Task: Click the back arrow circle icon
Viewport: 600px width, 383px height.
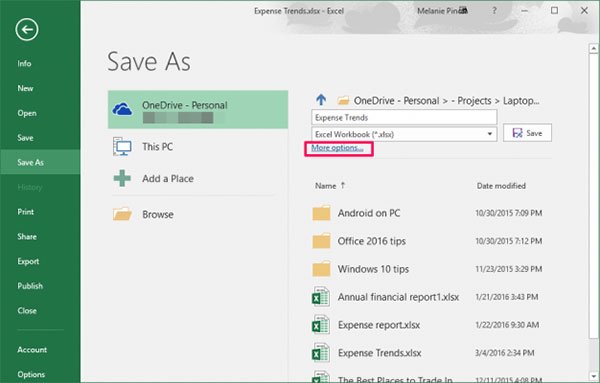Action: 27,29
